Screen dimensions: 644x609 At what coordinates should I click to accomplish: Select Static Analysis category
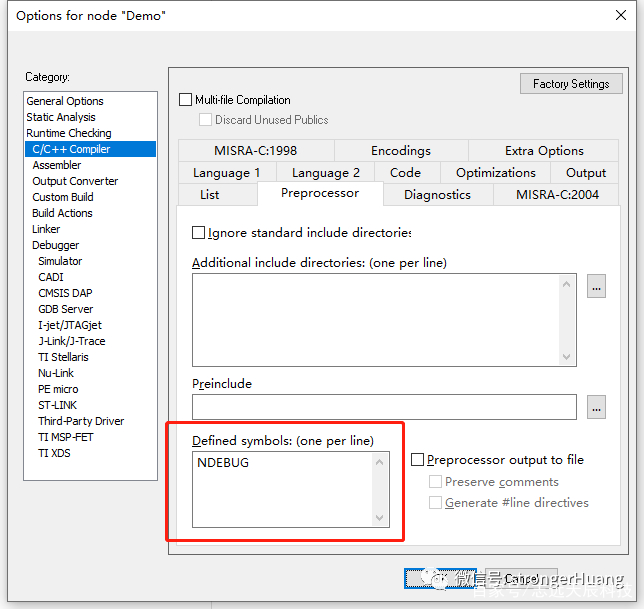pyautogui.click(x=90, y=117)
